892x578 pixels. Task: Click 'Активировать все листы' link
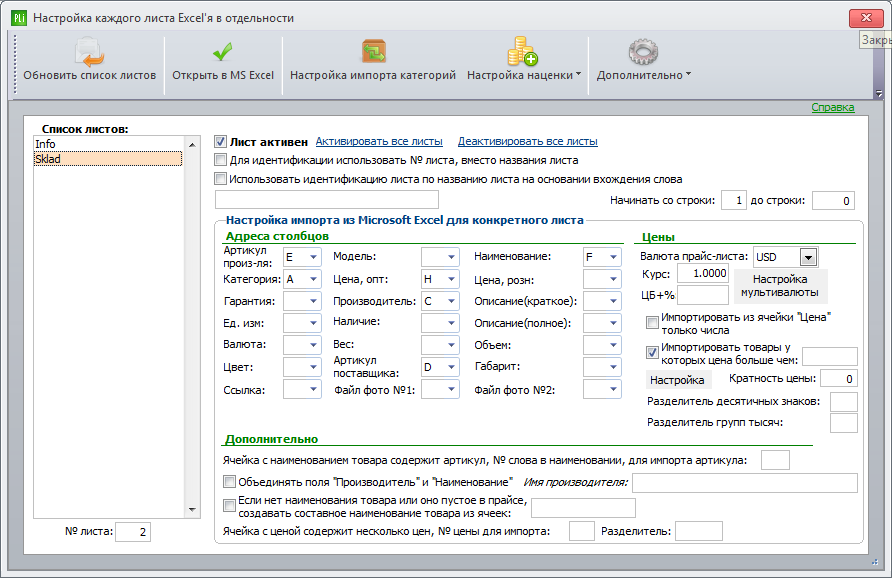pos(379,141)
